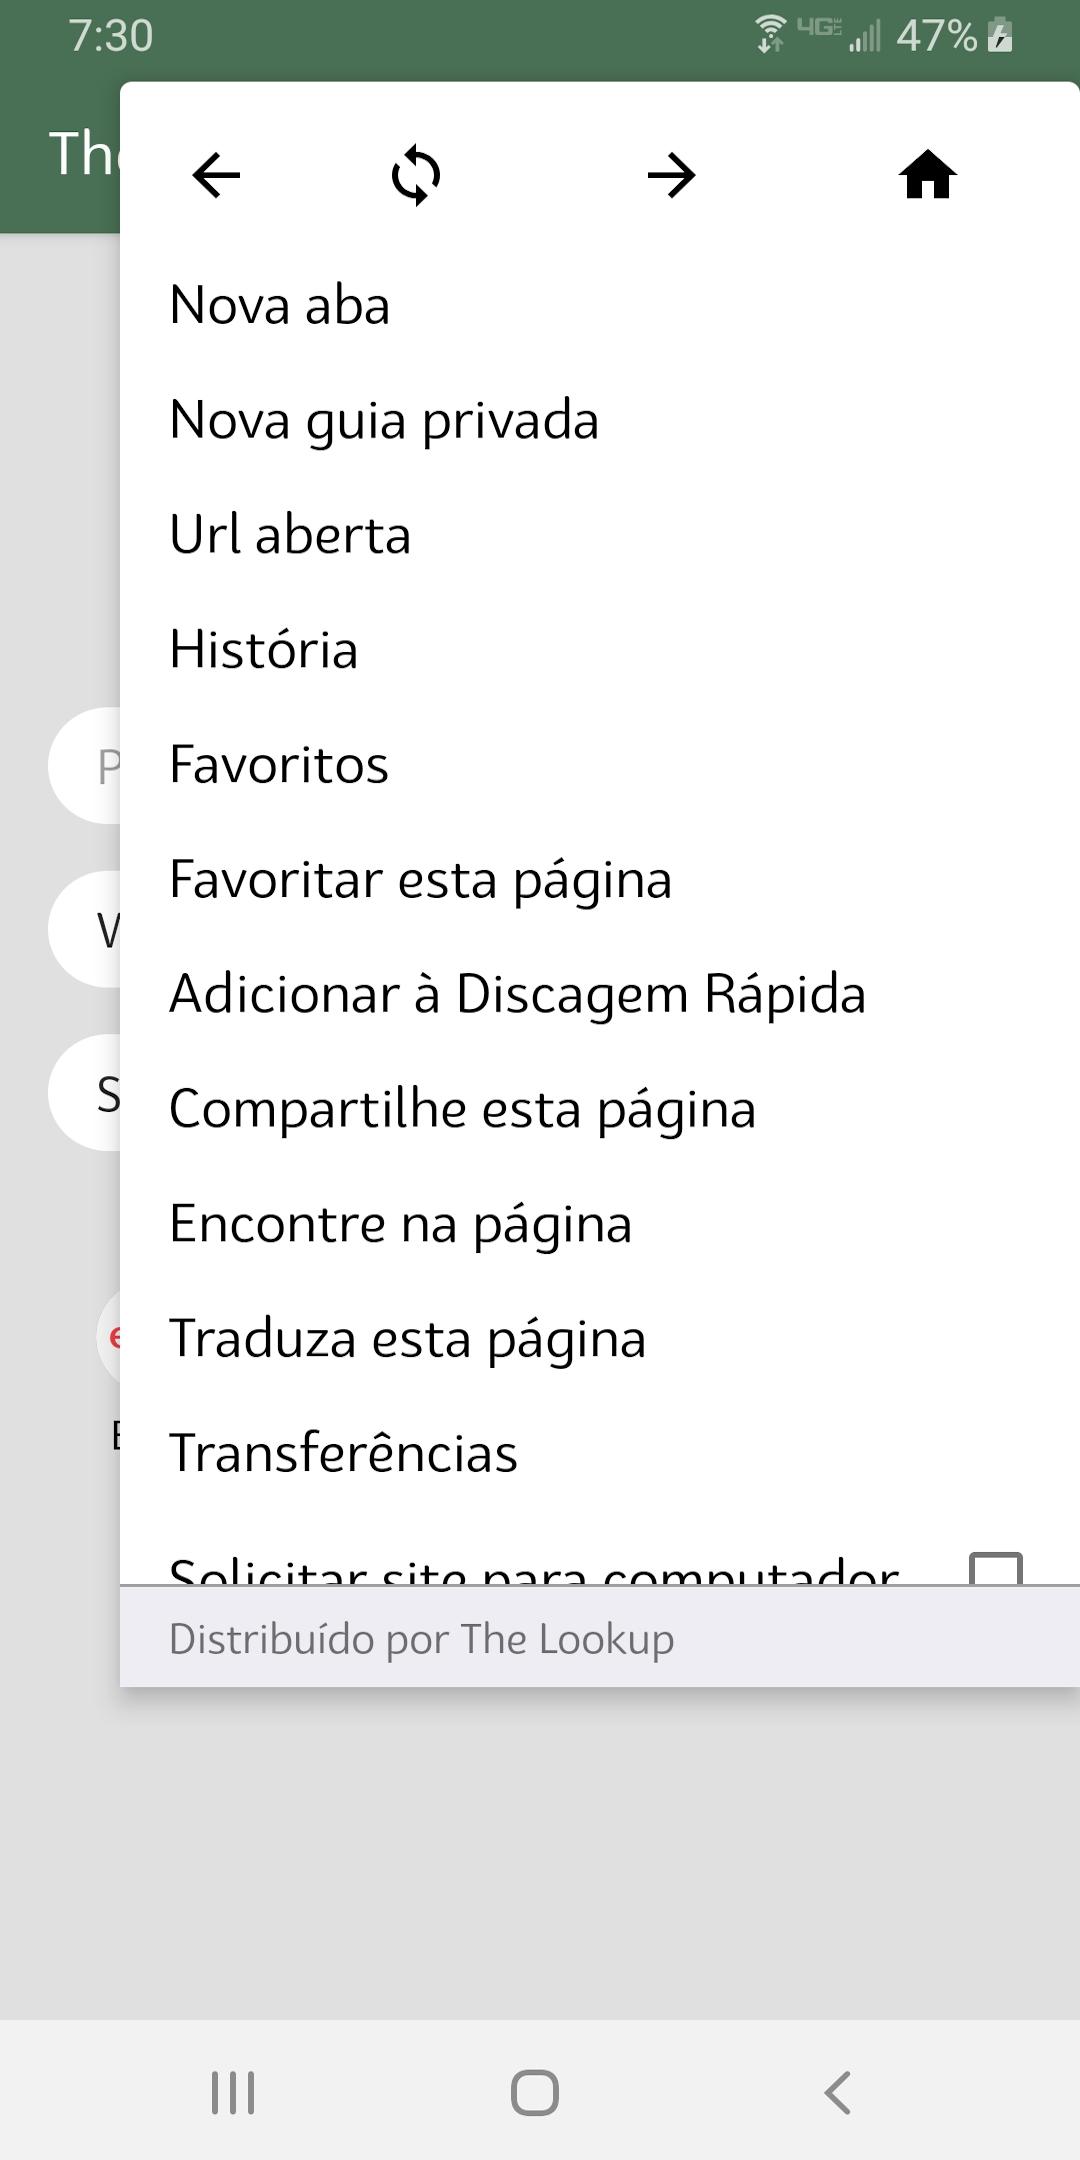The height and width of the screenshot is (2160, 1080).
Task: Open Transferências from the menu
Action: coord(343,1453)
